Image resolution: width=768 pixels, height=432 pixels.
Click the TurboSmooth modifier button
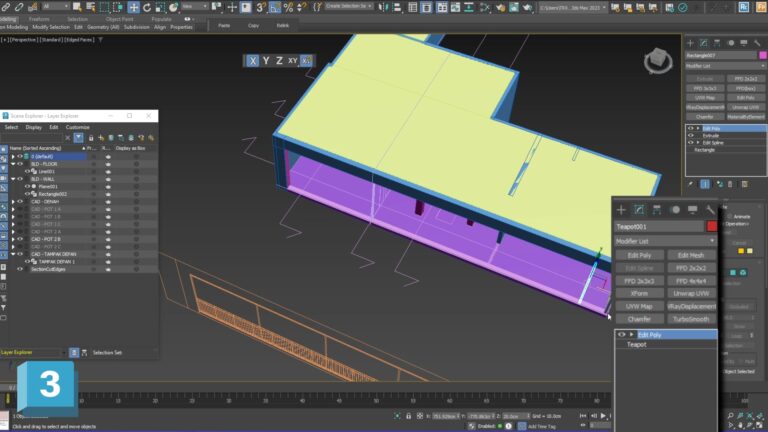691,319
